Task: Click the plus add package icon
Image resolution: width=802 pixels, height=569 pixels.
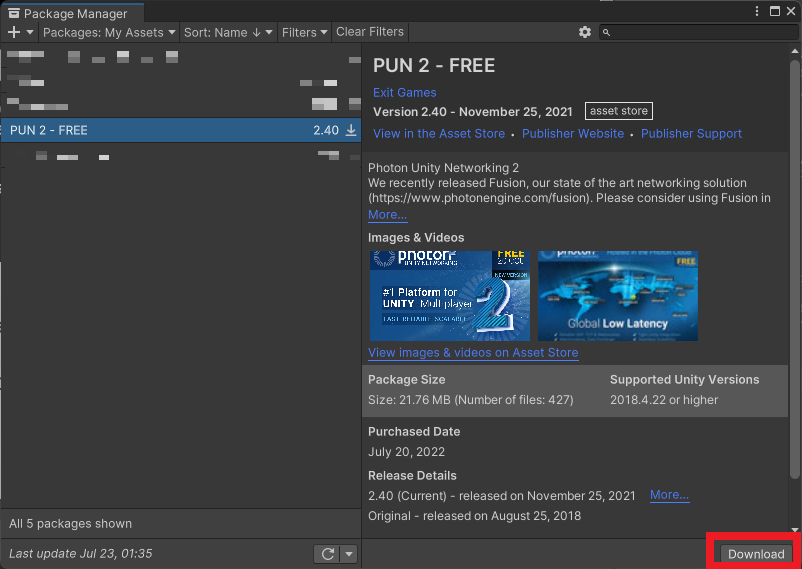Action: click(14, 32)
